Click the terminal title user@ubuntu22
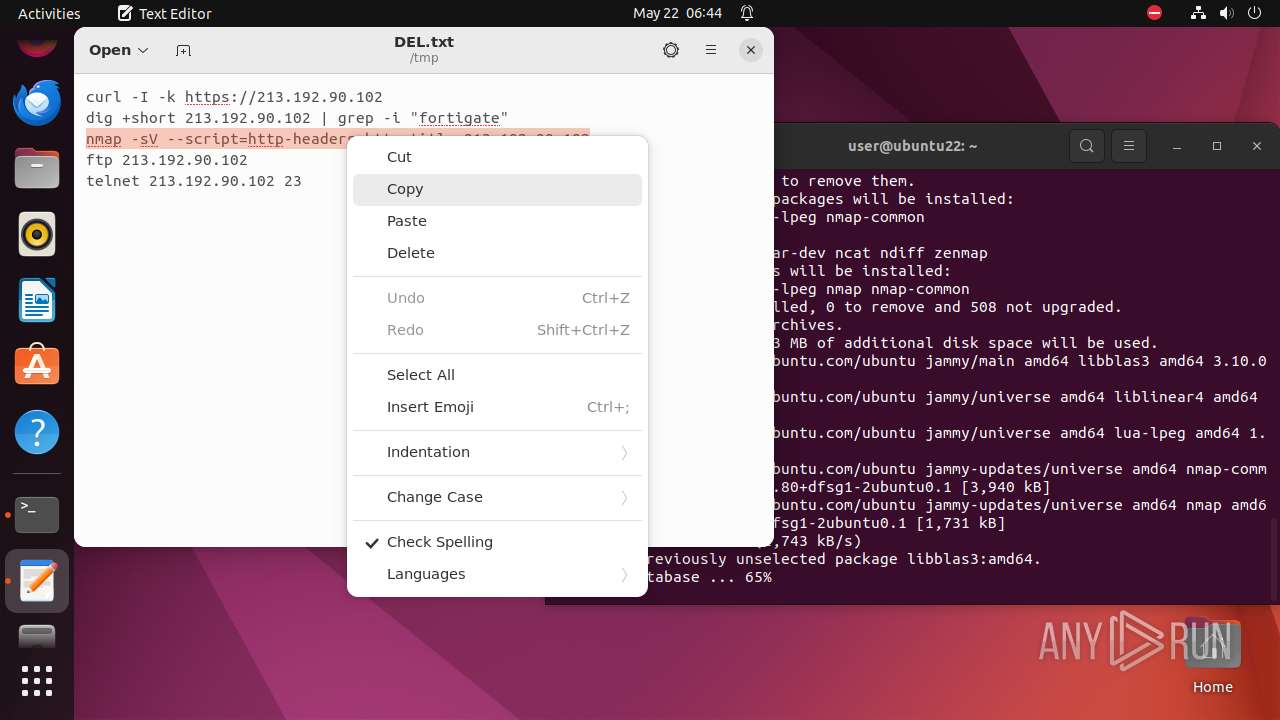The height and width of the screenshot is (720, 1280). (912, 146)
